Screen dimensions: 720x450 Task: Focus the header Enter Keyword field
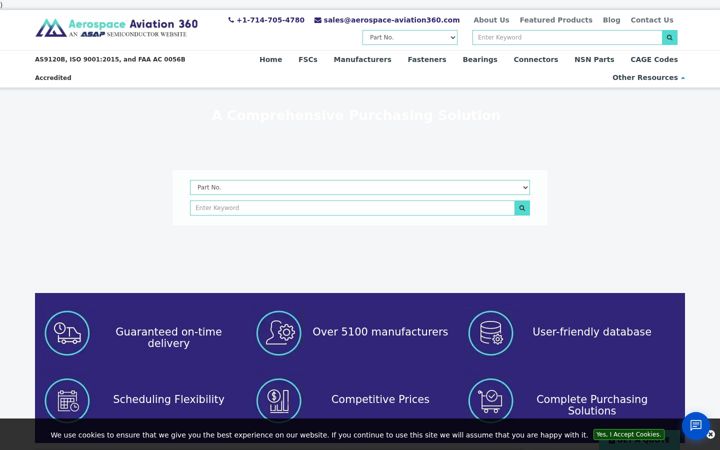[x=567, y=38]
